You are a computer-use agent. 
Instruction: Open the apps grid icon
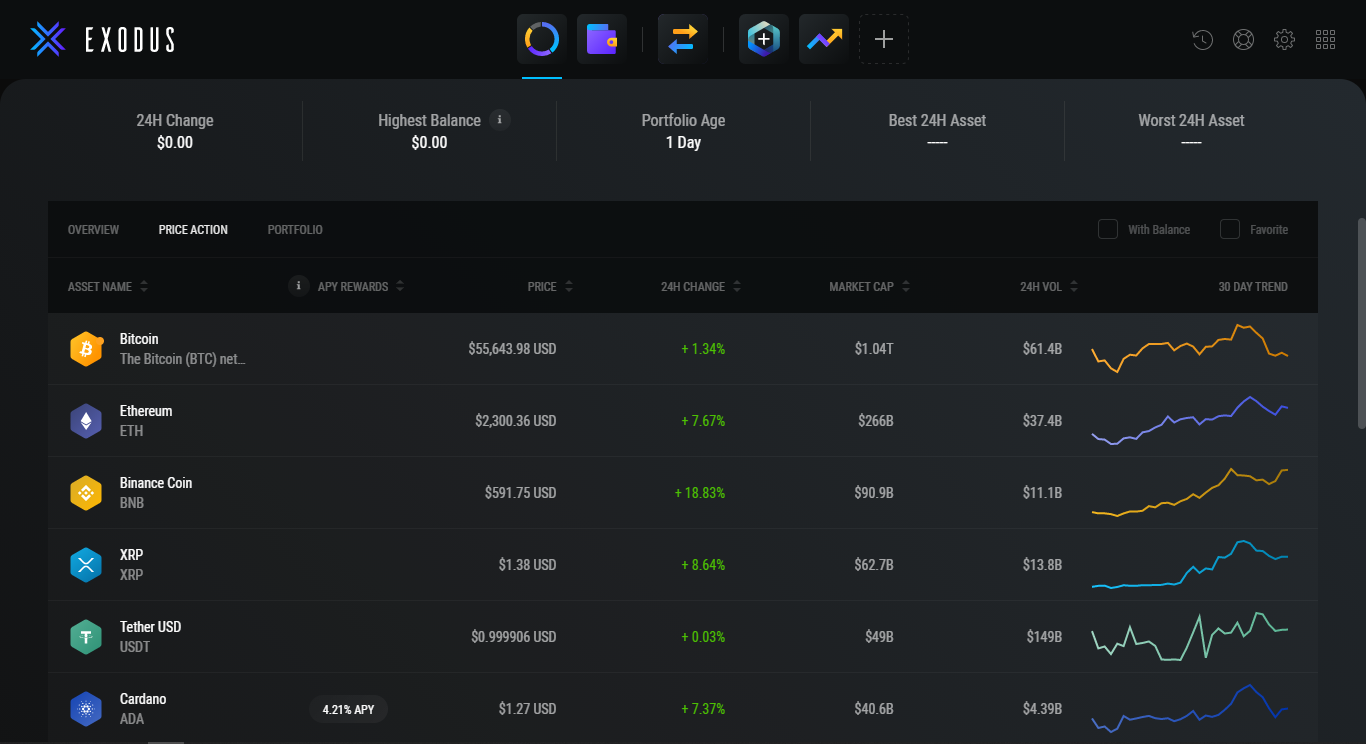click(1326, 40)
